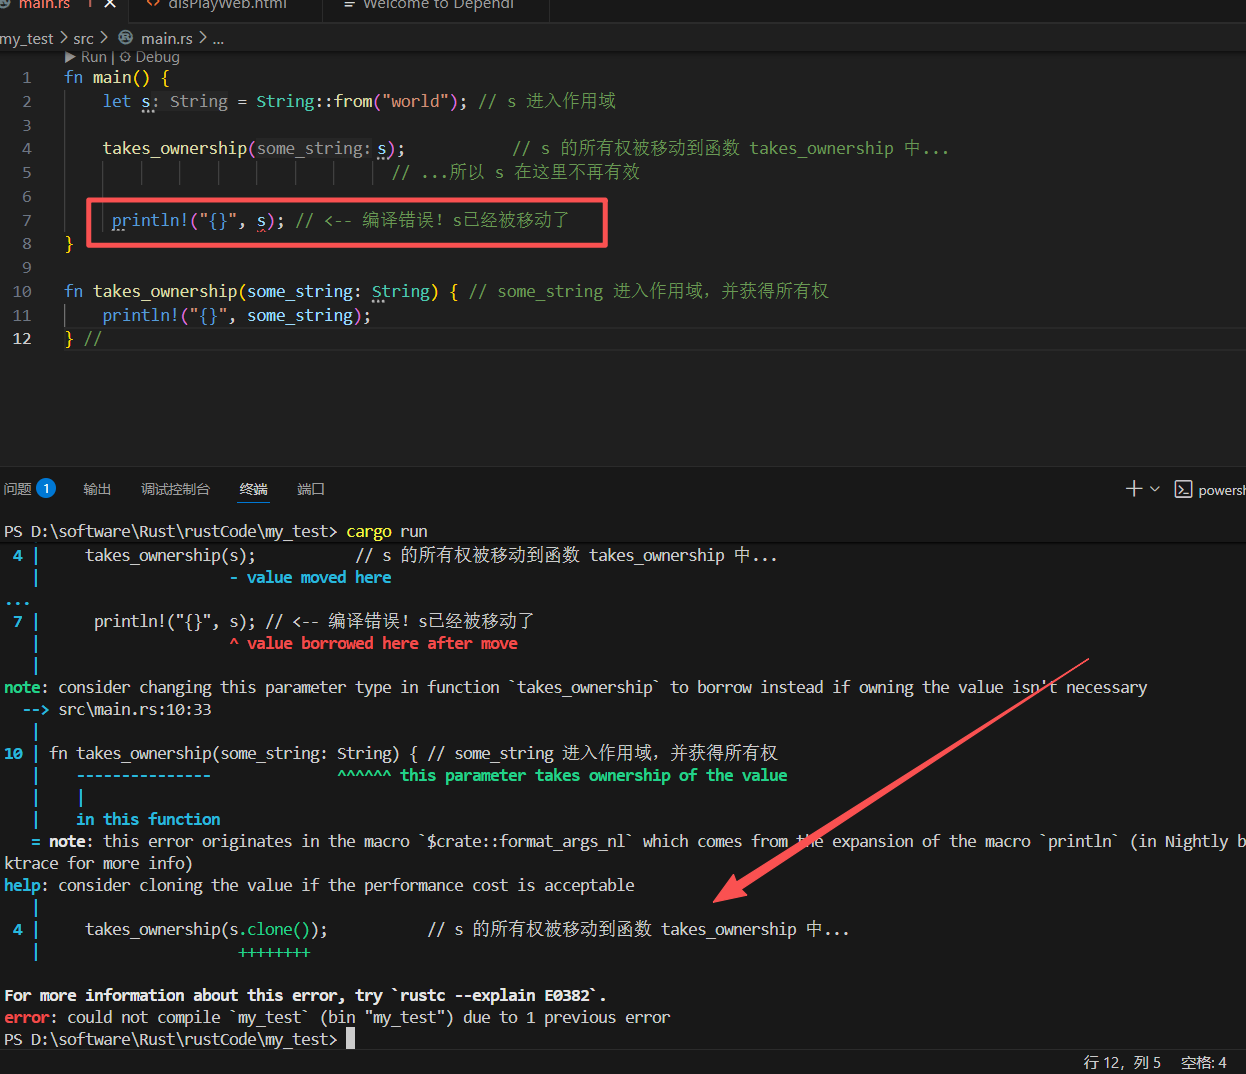Create a new terminal with the plus icon
Viewport: 1246px width, 1074px height.
[x=1133, y=489]
